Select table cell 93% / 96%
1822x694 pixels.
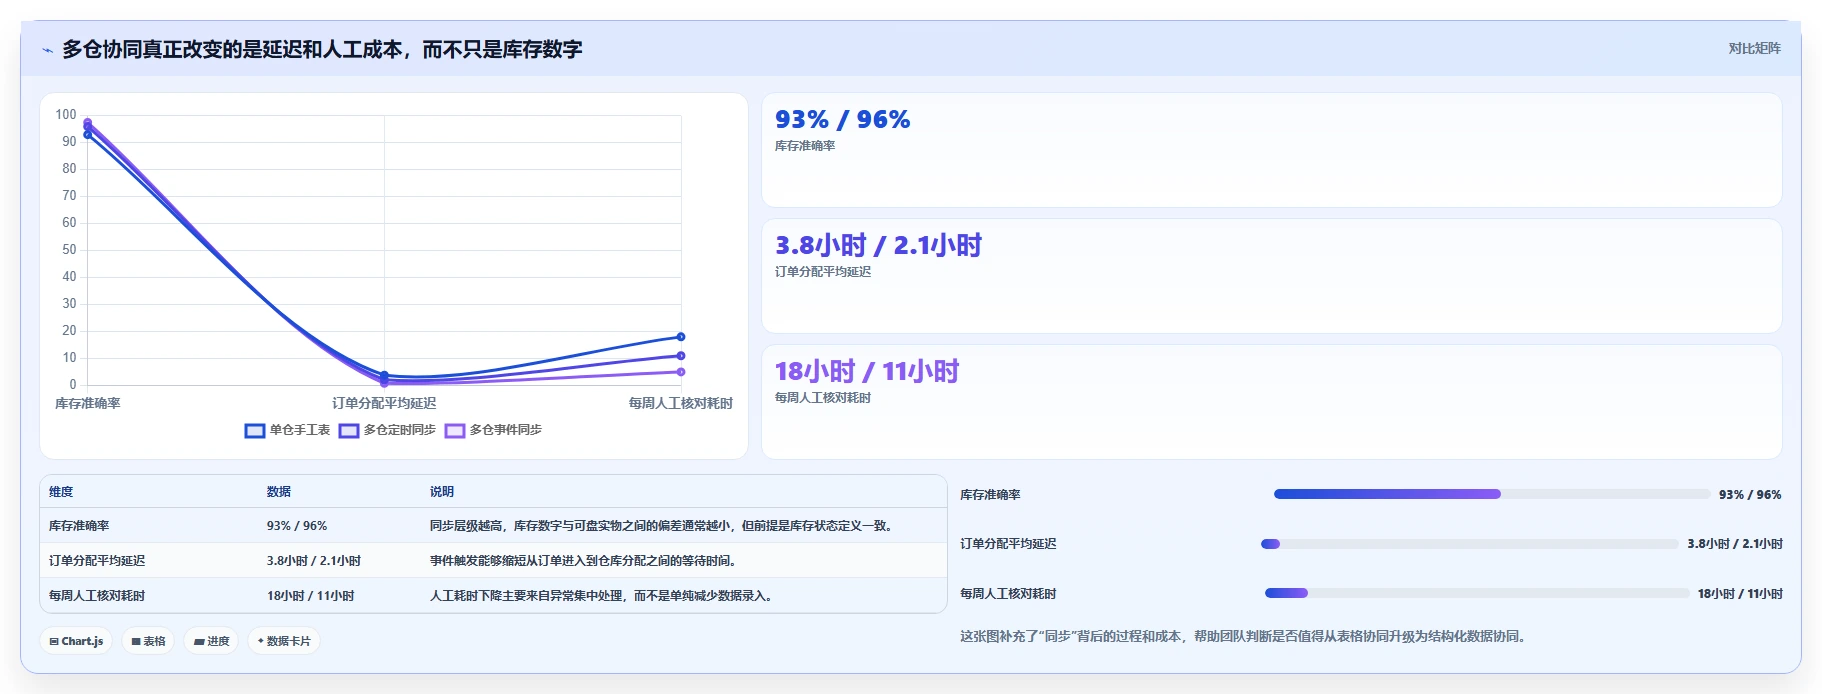[297, 526]
